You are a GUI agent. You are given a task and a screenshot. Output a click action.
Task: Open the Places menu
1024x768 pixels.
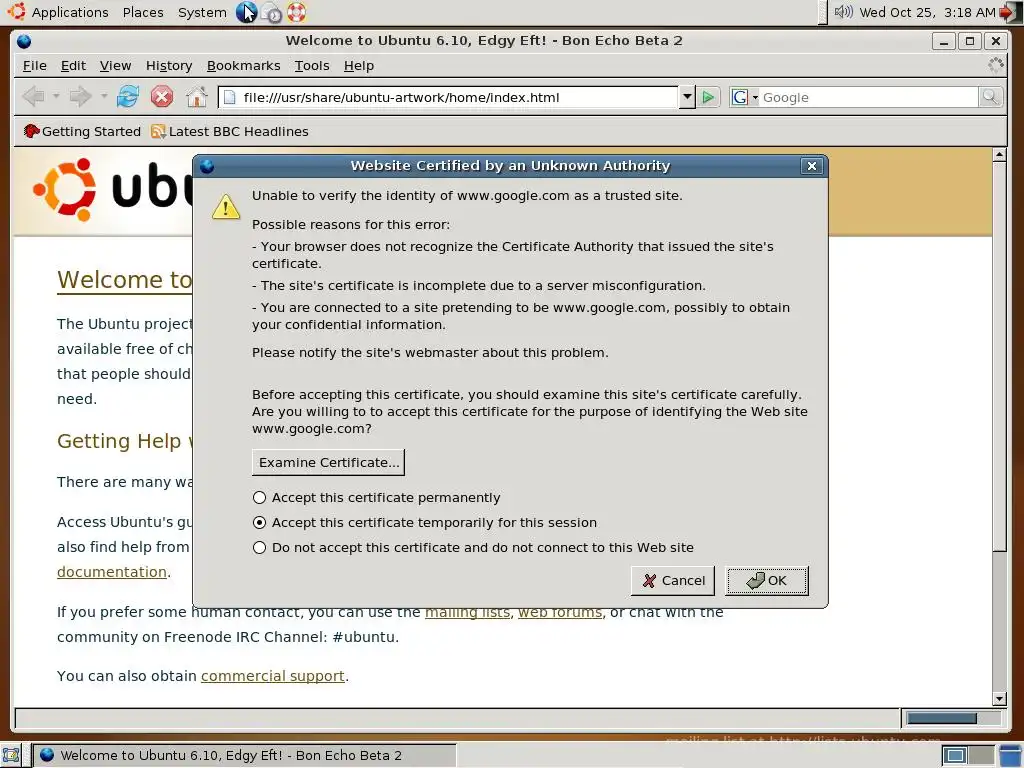pyautogui.click(x=143, y=12)
